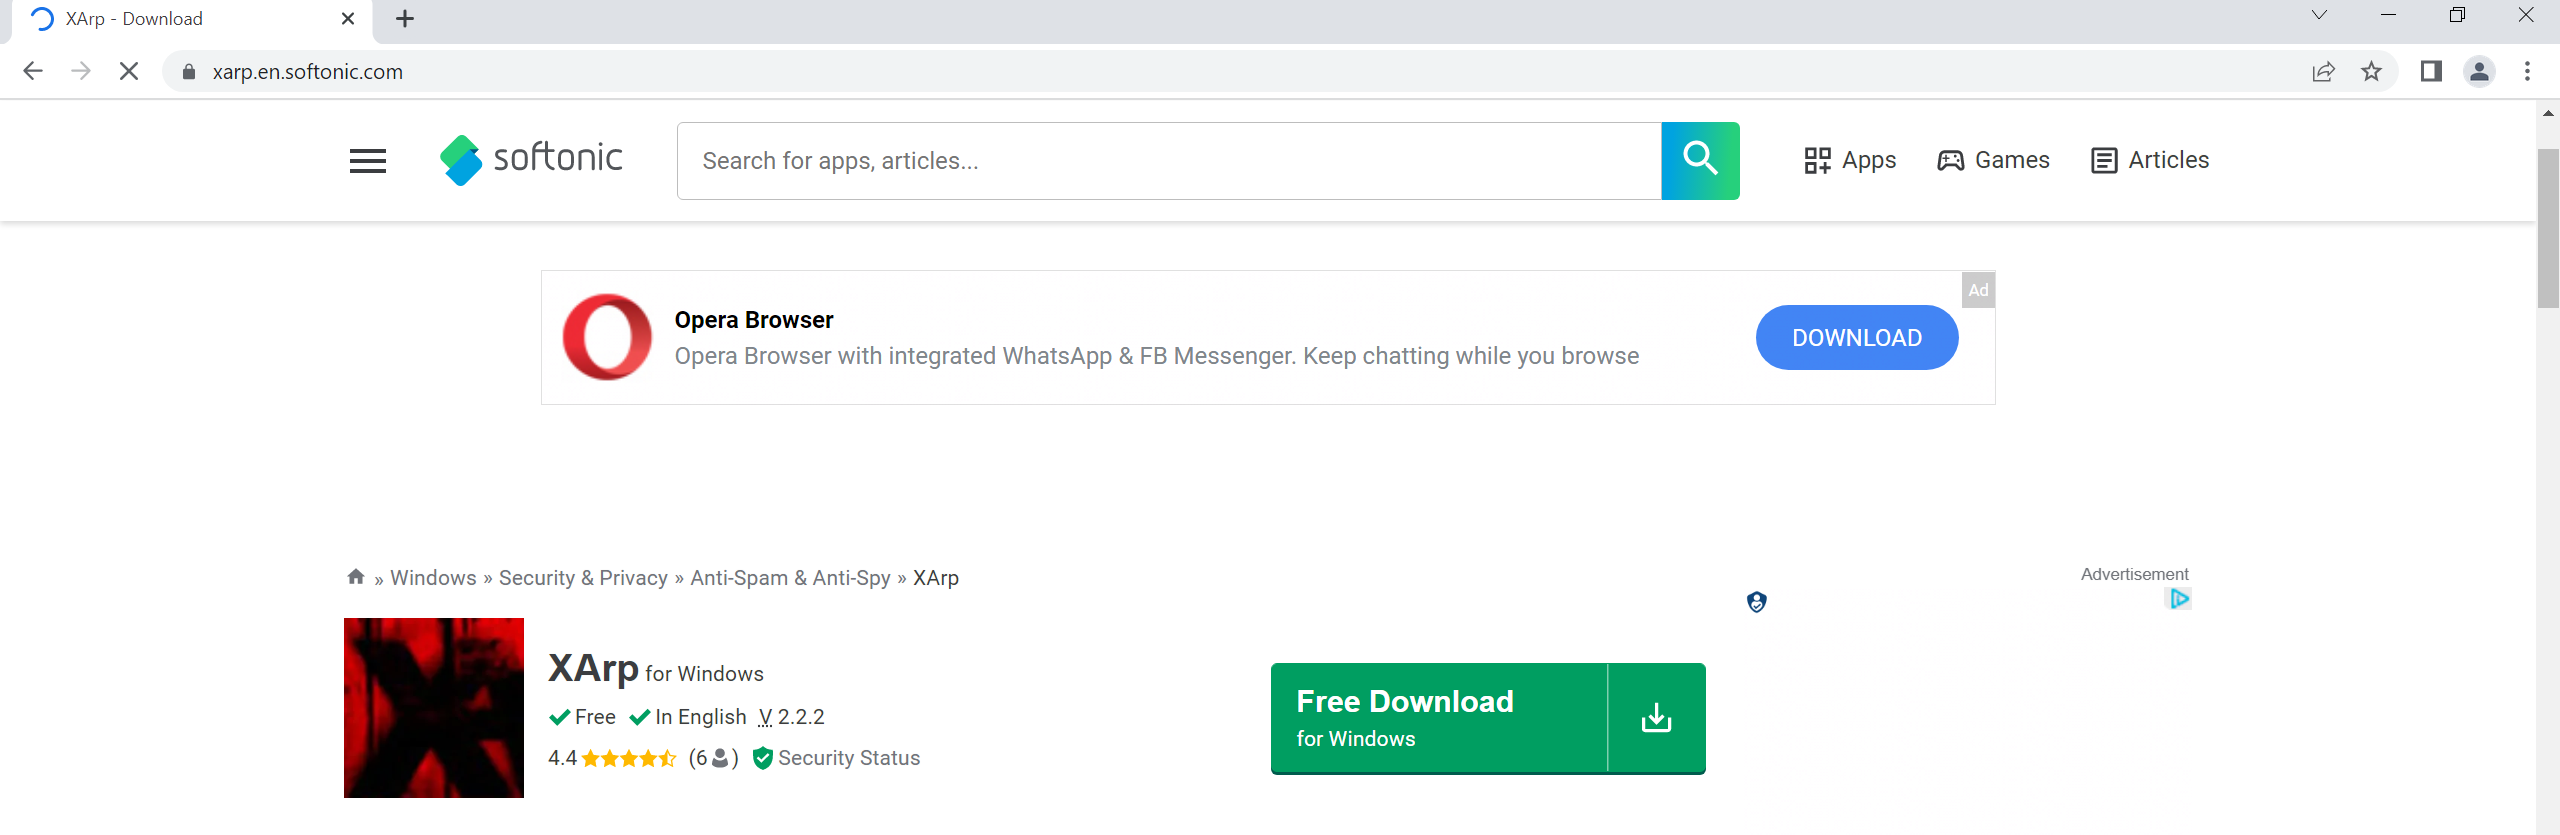Click the share page icon in address bar
This screenshot has height=835, width=2560.
click(x=2323, y=72)
